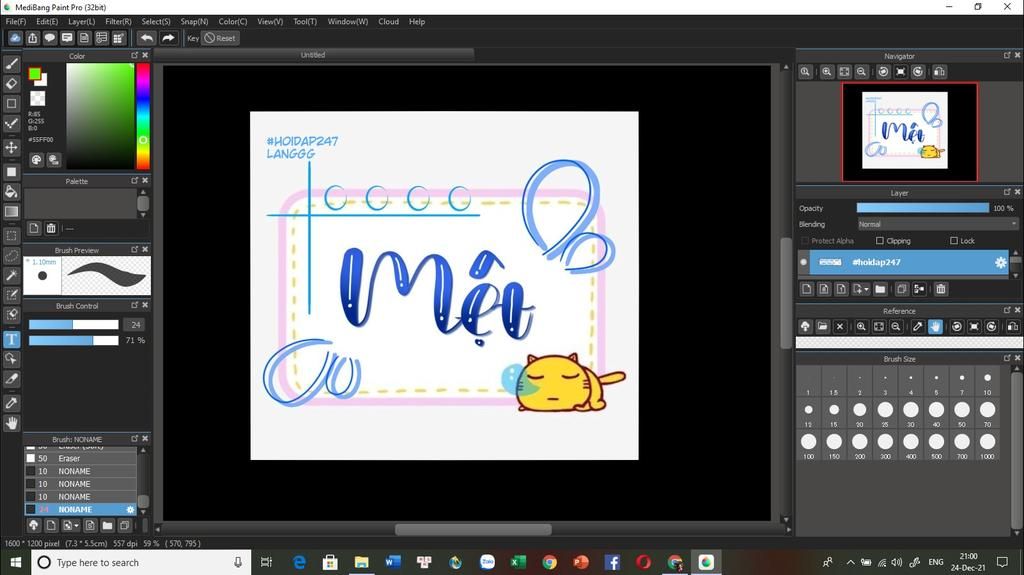Viewport: 1024px width, 575px height.
Task: Undock the Navigator panel
Action: (1006, 56)
